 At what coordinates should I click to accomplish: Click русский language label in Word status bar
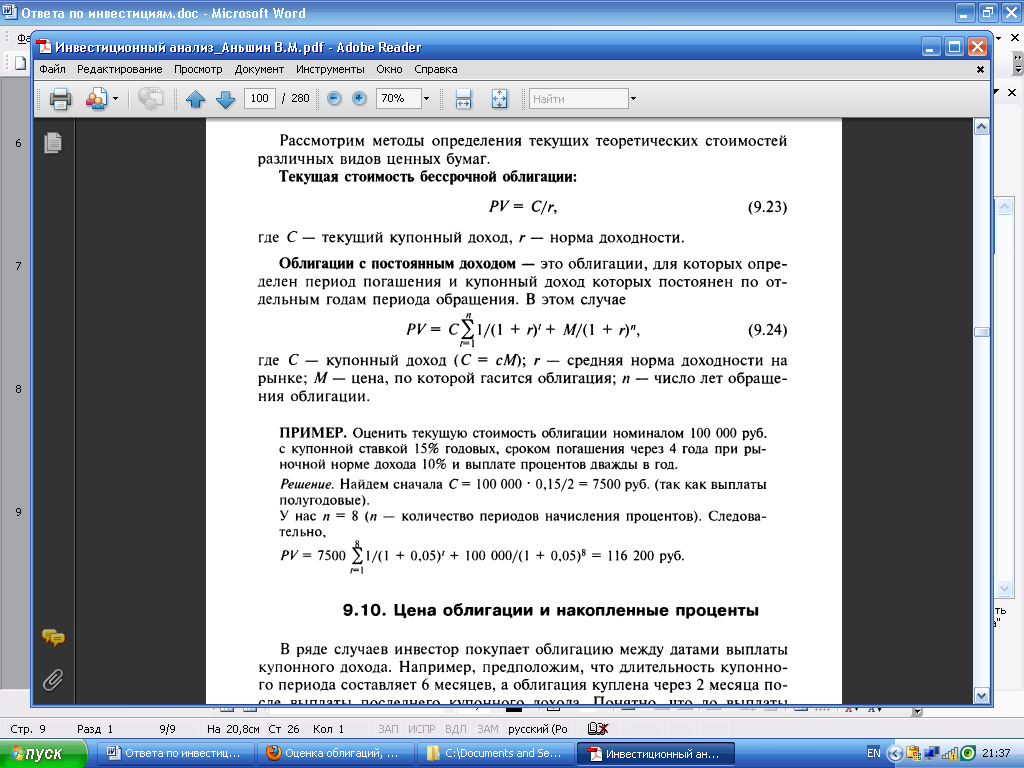coord(537,729)
